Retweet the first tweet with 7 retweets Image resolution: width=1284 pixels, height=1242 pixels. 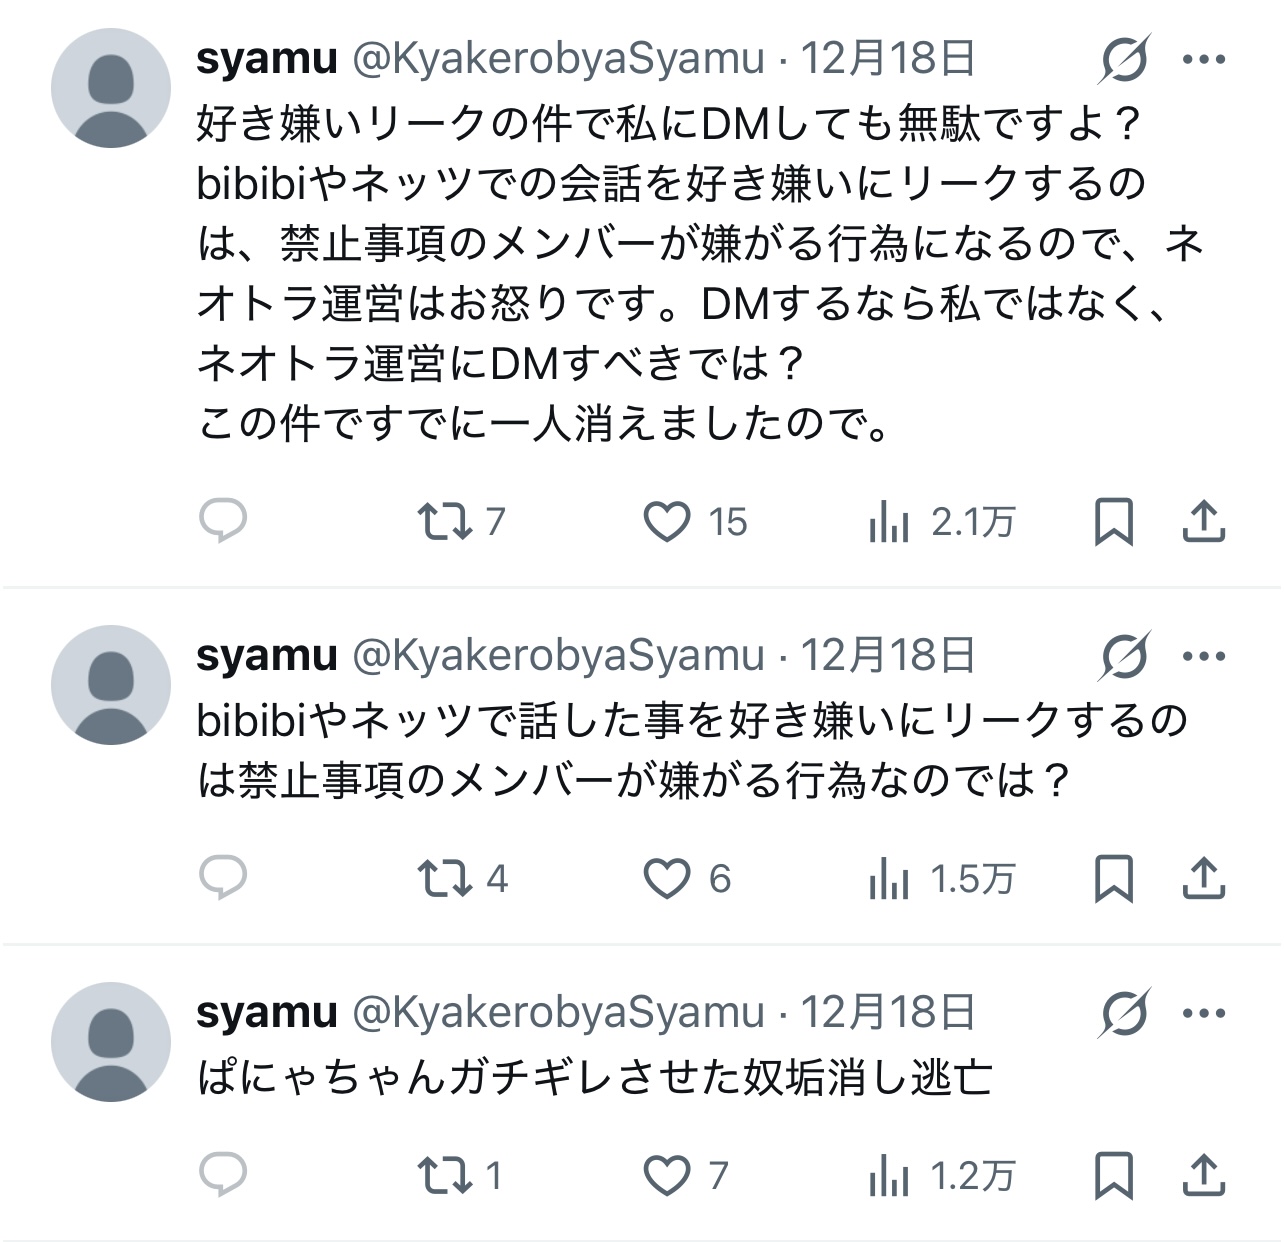[x=445, y=521]
